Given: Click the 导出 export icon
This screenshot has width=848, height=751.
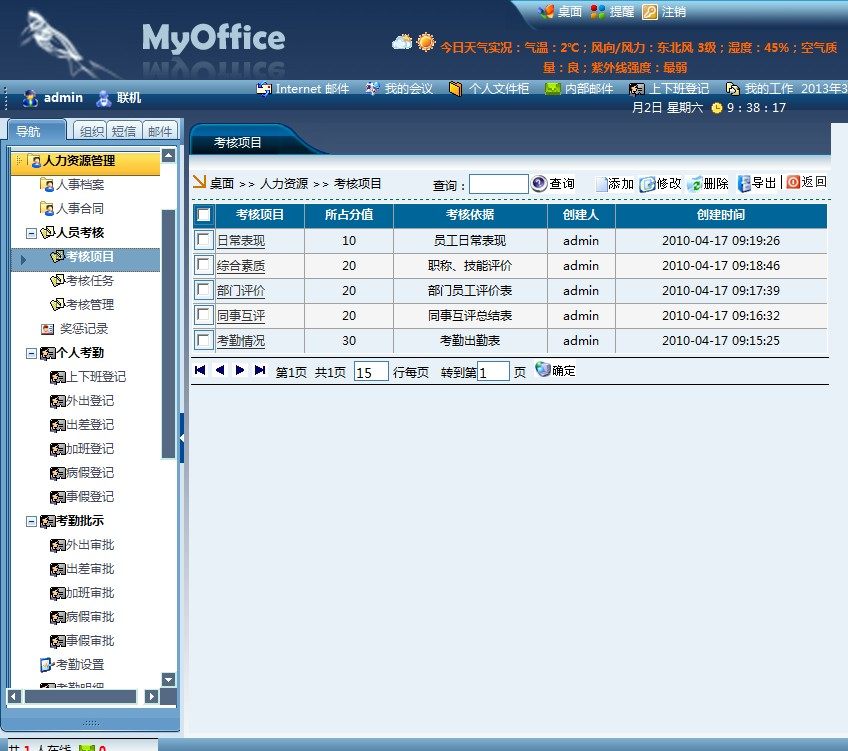Looking at the screenshot, I should pyautogui.click(x=744, y=183).
